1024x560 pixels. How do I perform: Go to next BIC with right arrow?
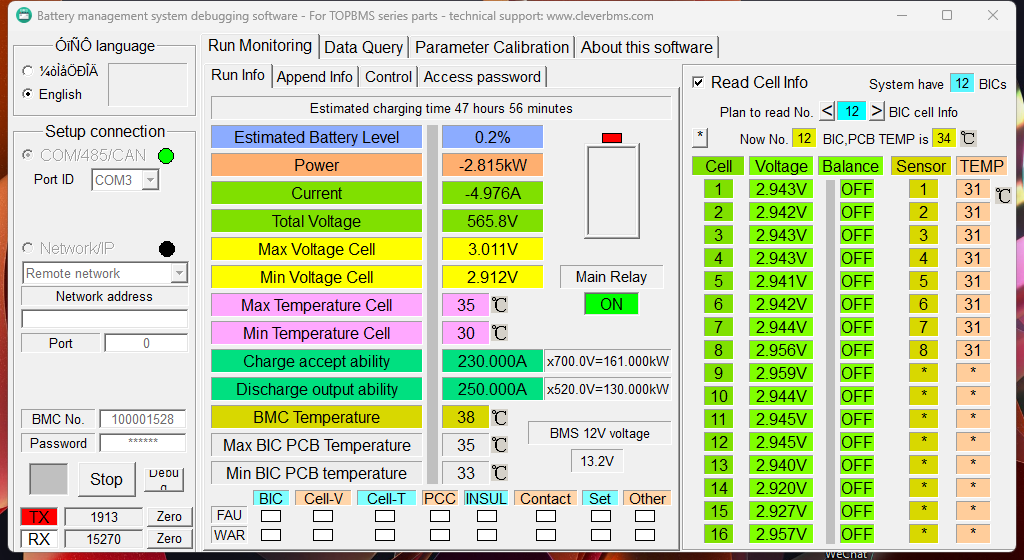point(876,111)
